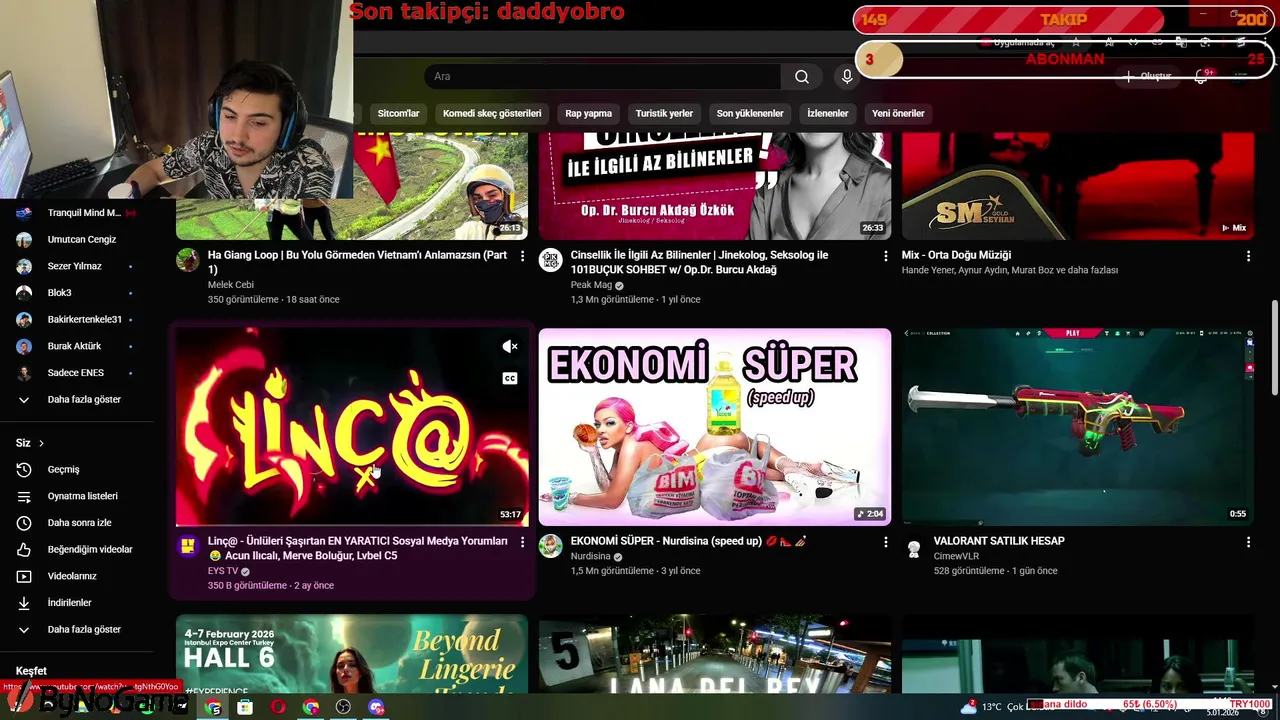This screenshot has height=720, width=1280.
Task: Click the page's vertical scrollbar thumb
Action: pyautogui.click(x=1274, y=347)
